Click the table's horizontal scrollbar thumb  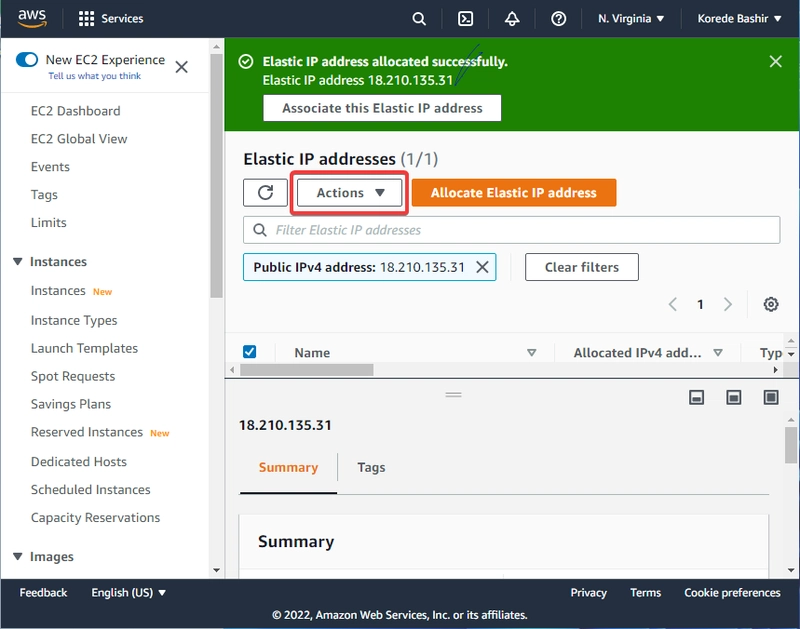coord(307,370)
